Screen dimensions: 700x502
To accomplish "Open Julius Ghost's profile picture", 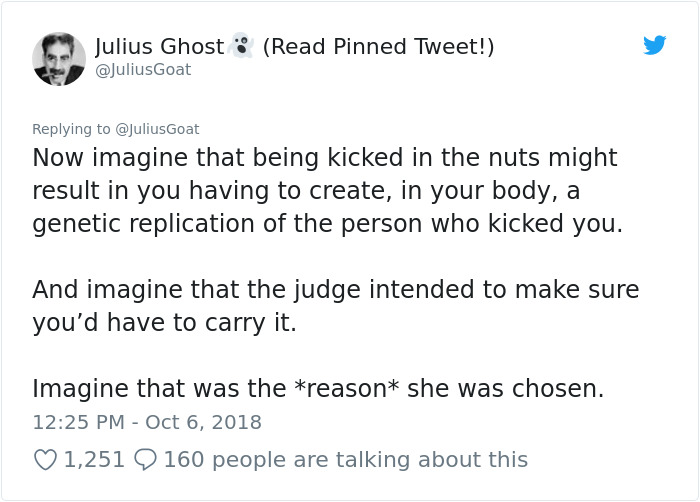I will tap(59, 57).
